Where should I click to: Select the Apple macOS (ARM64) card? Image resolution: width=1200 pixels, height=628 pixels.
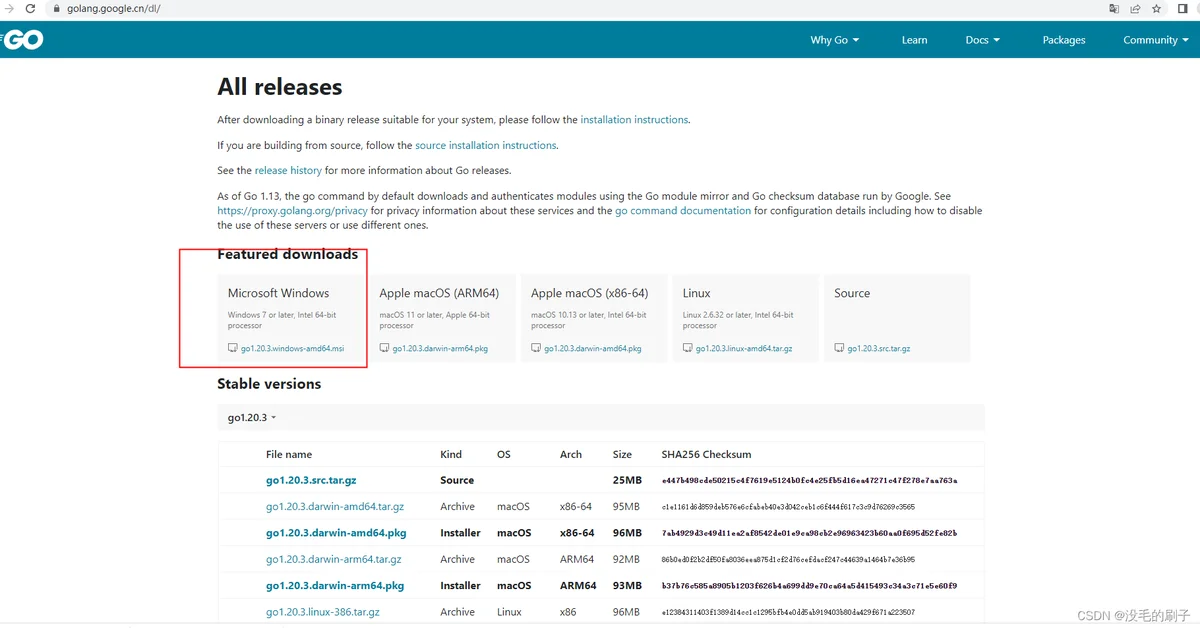point(443,318)
